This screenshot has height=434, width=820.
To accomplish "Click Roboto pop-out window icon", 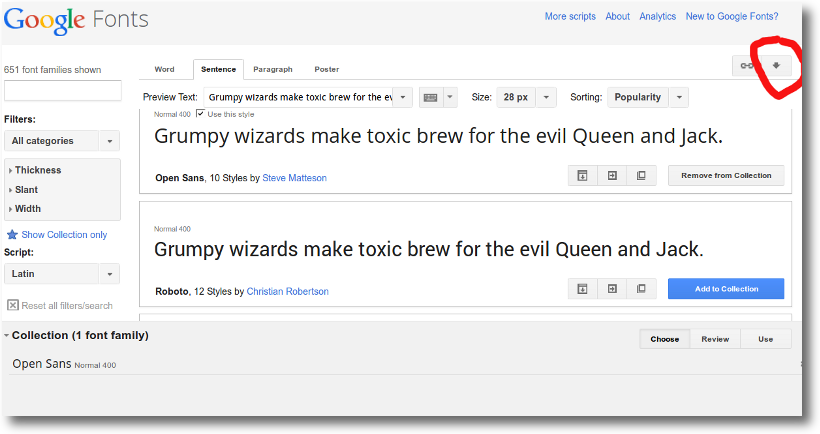I will [x=641, y=289].
